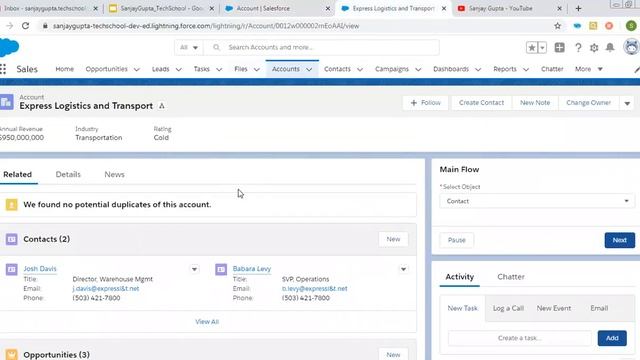The height and width of the screenshot is (360, 640).
Task: Select the Log a Call tab
Action: pos(508,308)
